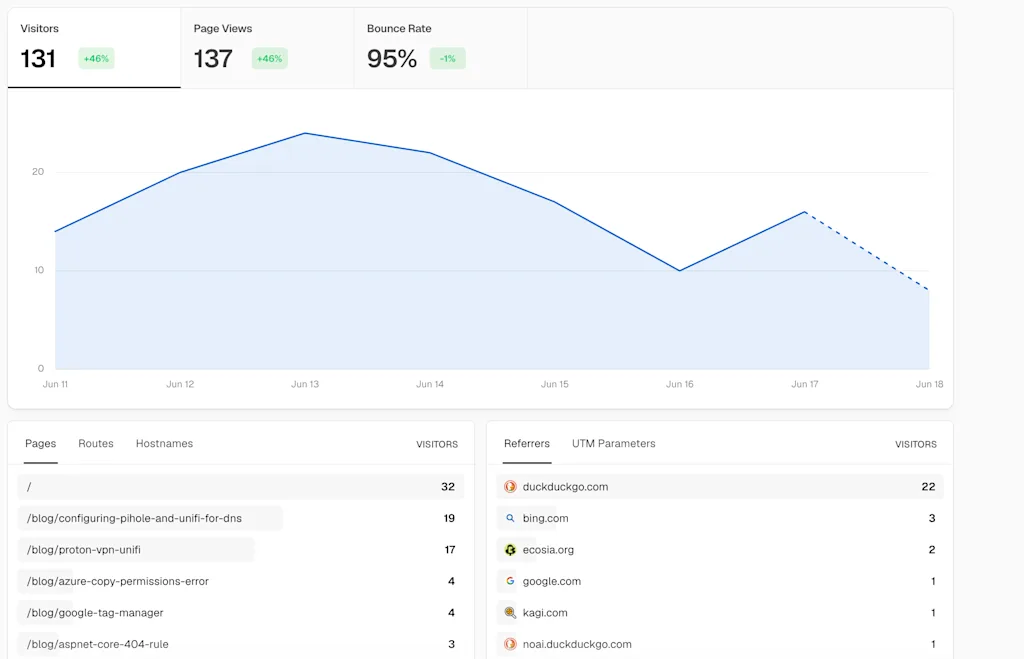
Task: Click the noai.duckduckgo.com favicon
Action: pyautogui.click(x=510, y=644)
